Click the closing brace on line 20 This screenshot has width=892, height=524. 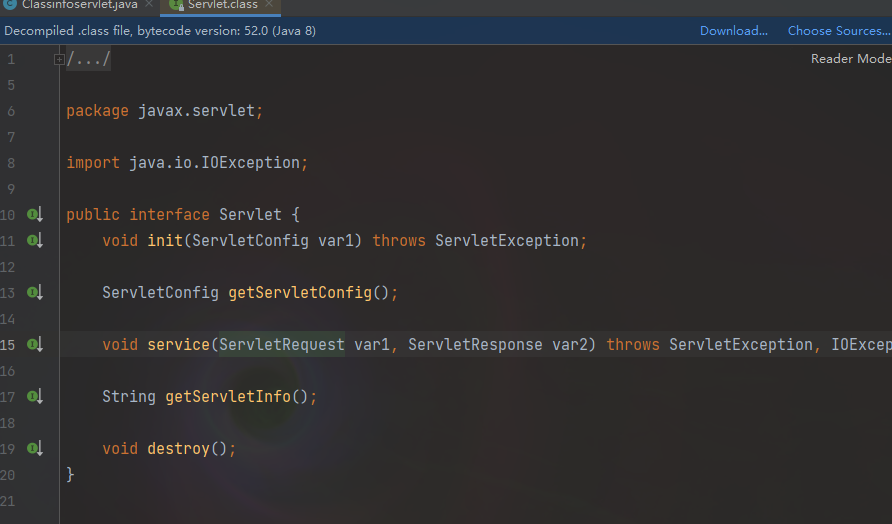coord(70,474)
